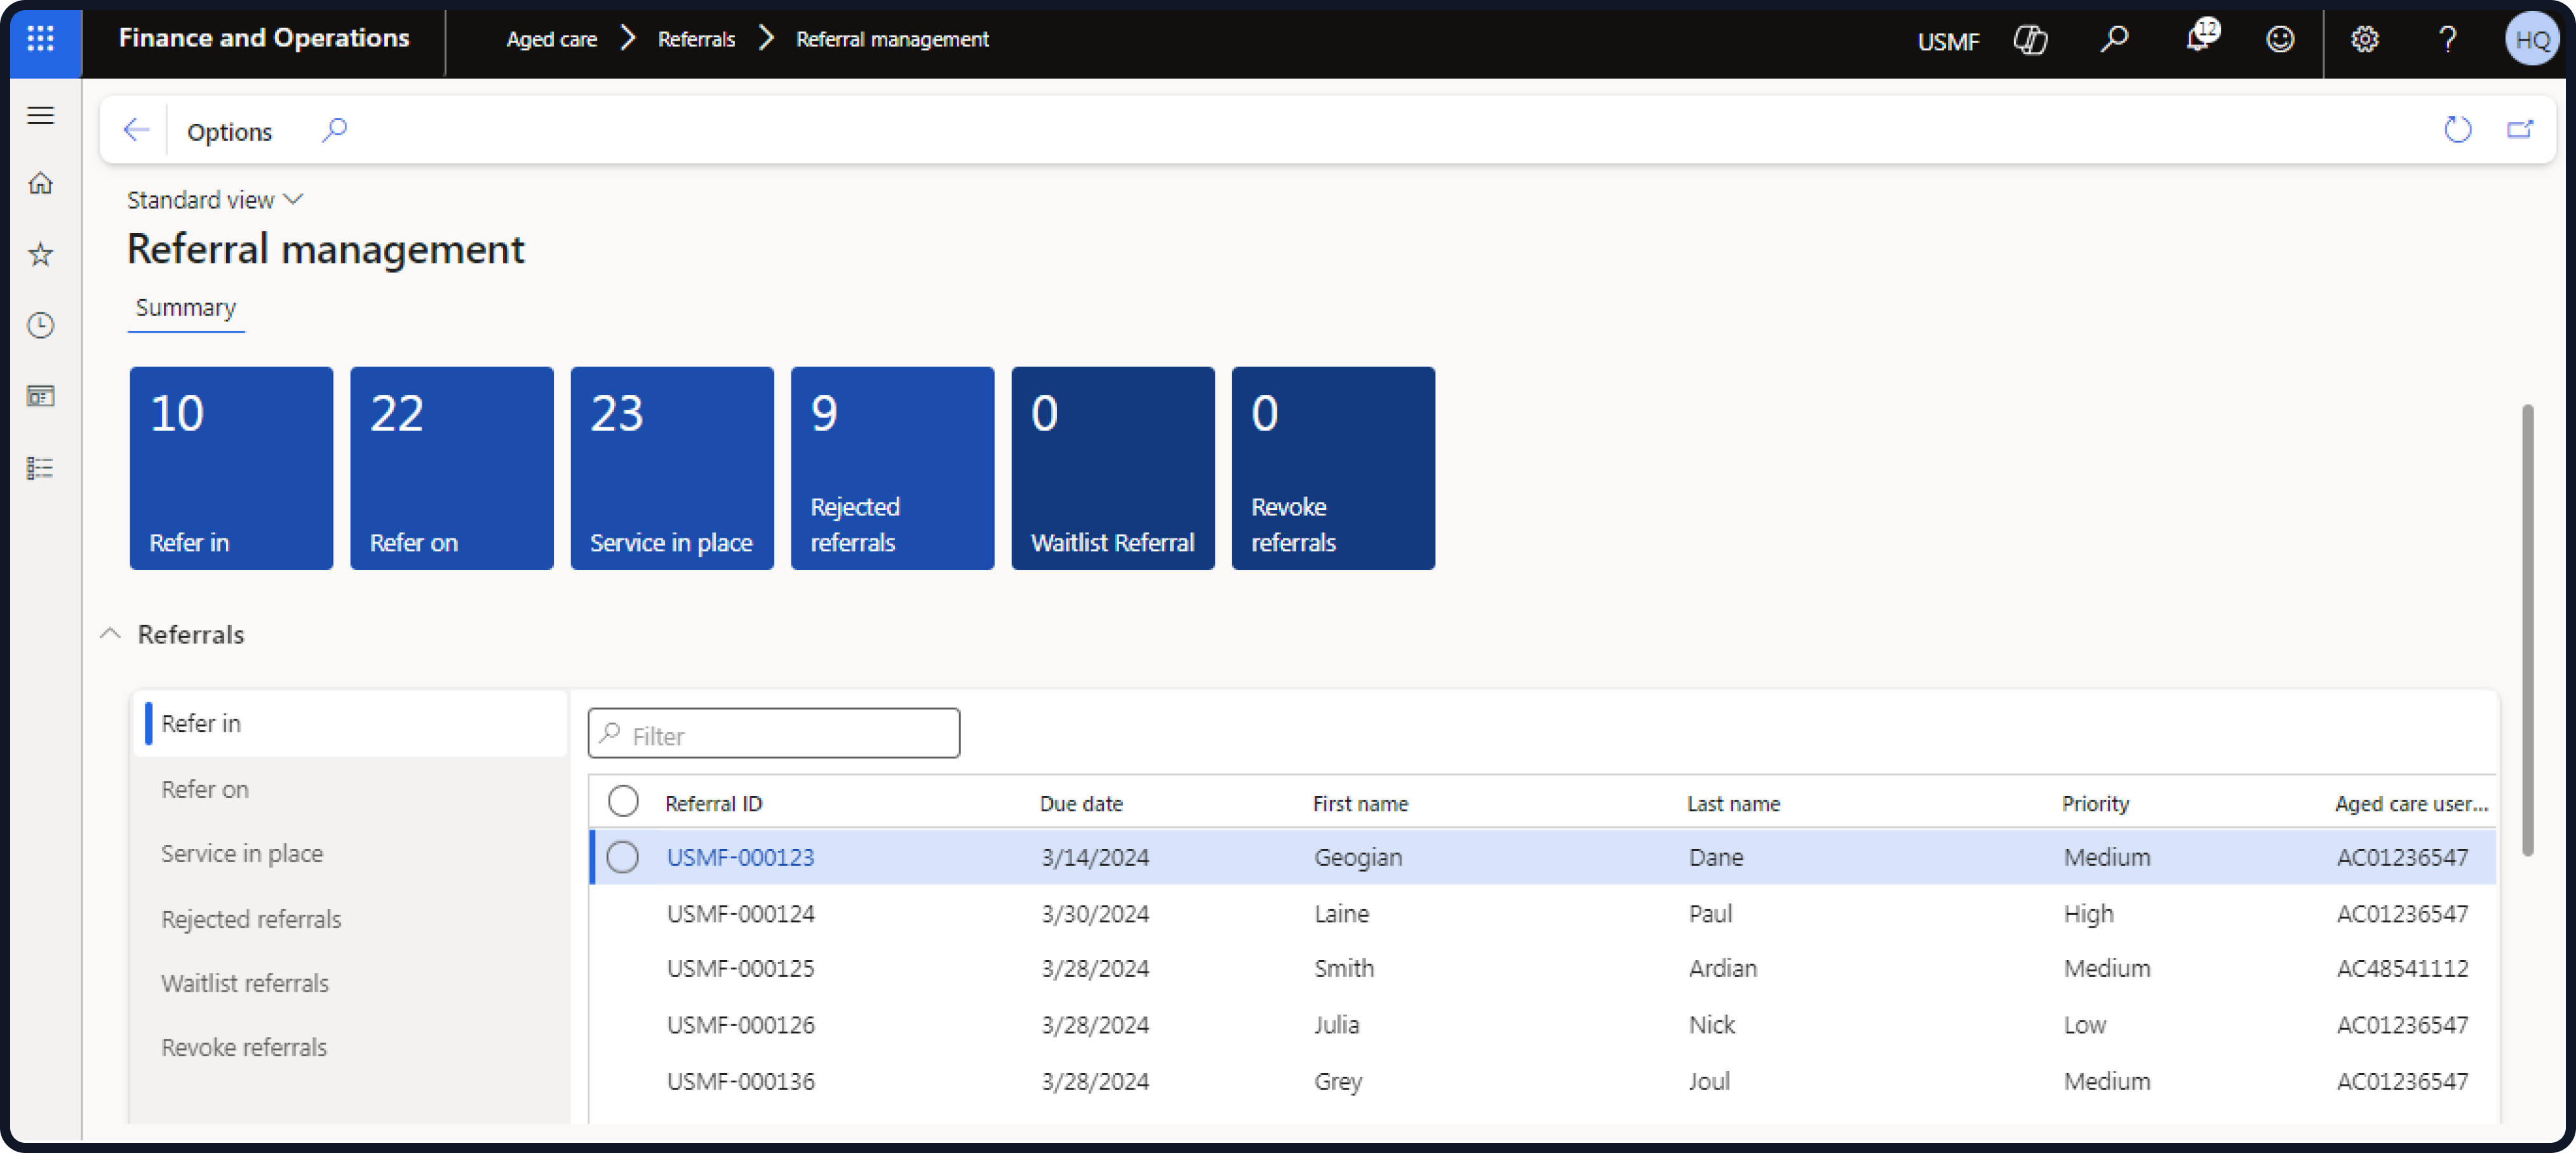2576x1153 pixels.
Task: Click Referral management in the breadcrumb
Action: click(892, 40)
